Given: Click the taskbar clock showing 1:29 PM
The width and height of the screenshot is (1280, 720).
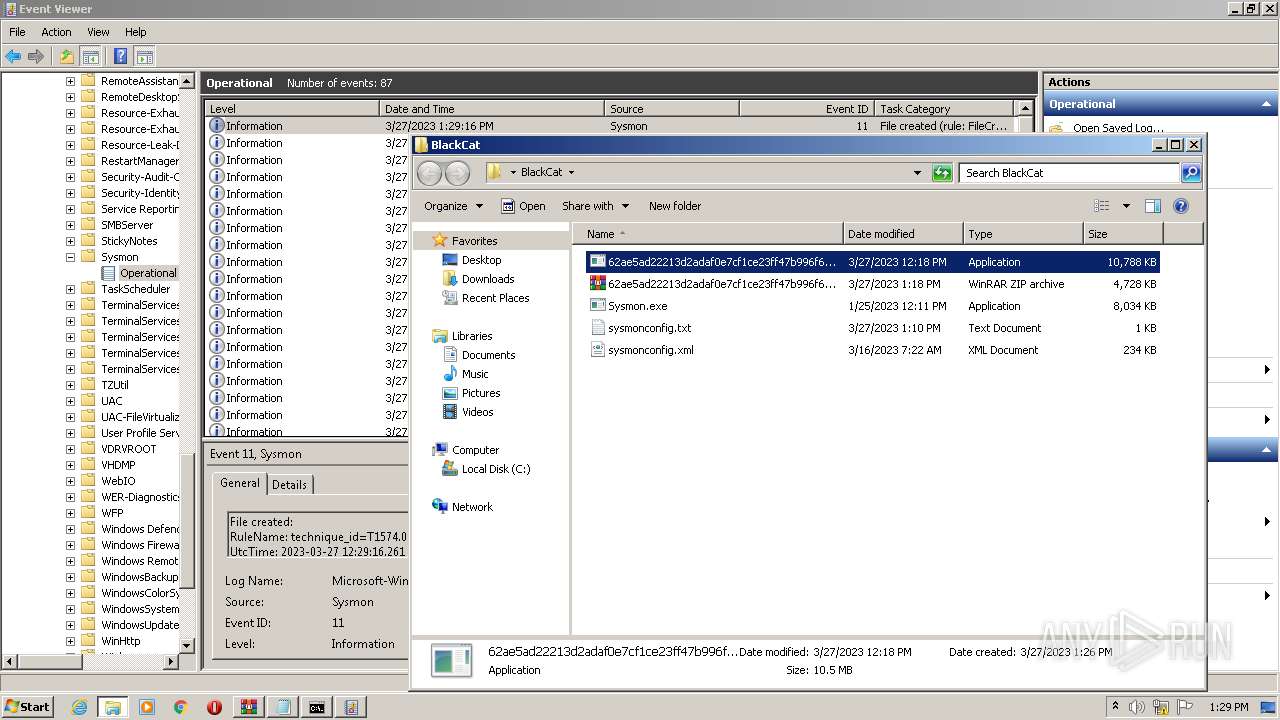Looking at the screenshot, I should (x=1229, y=707).
